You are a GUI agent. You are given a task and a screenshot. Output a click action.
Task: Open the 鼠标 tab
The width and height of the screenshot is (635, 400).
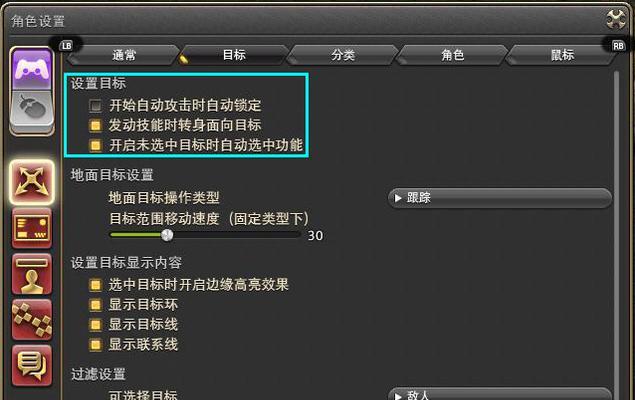[562, 55]
